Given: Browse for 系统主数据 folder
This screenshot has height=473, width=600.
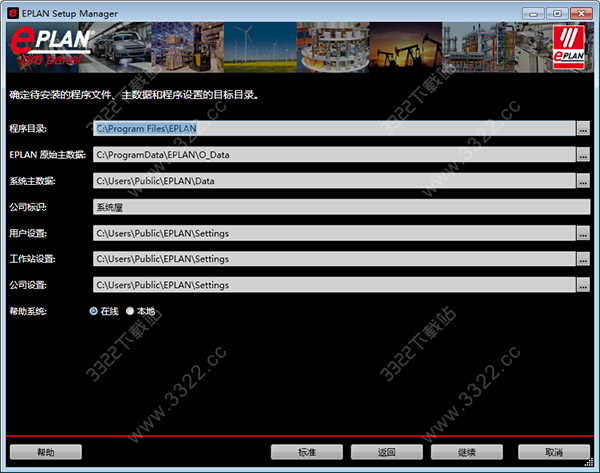Looking at the screenshot, I should tap(583, 181).
